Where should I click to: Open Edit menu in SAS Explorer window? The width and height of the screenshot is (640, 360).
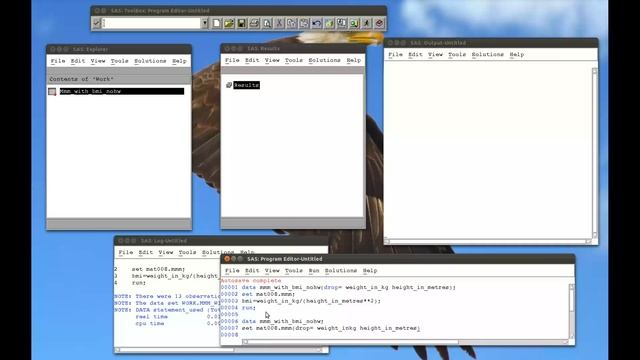point(78,61)
